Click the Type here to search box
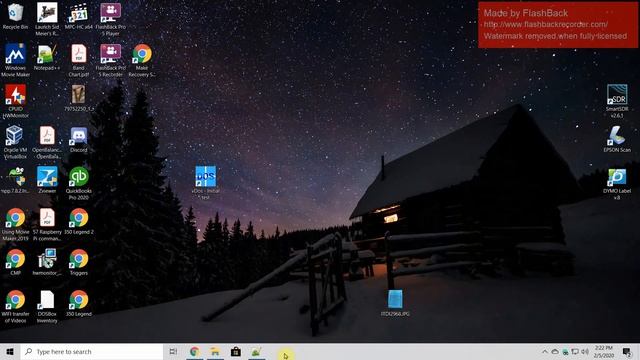 pyautogui.click(x=92, y=351)
